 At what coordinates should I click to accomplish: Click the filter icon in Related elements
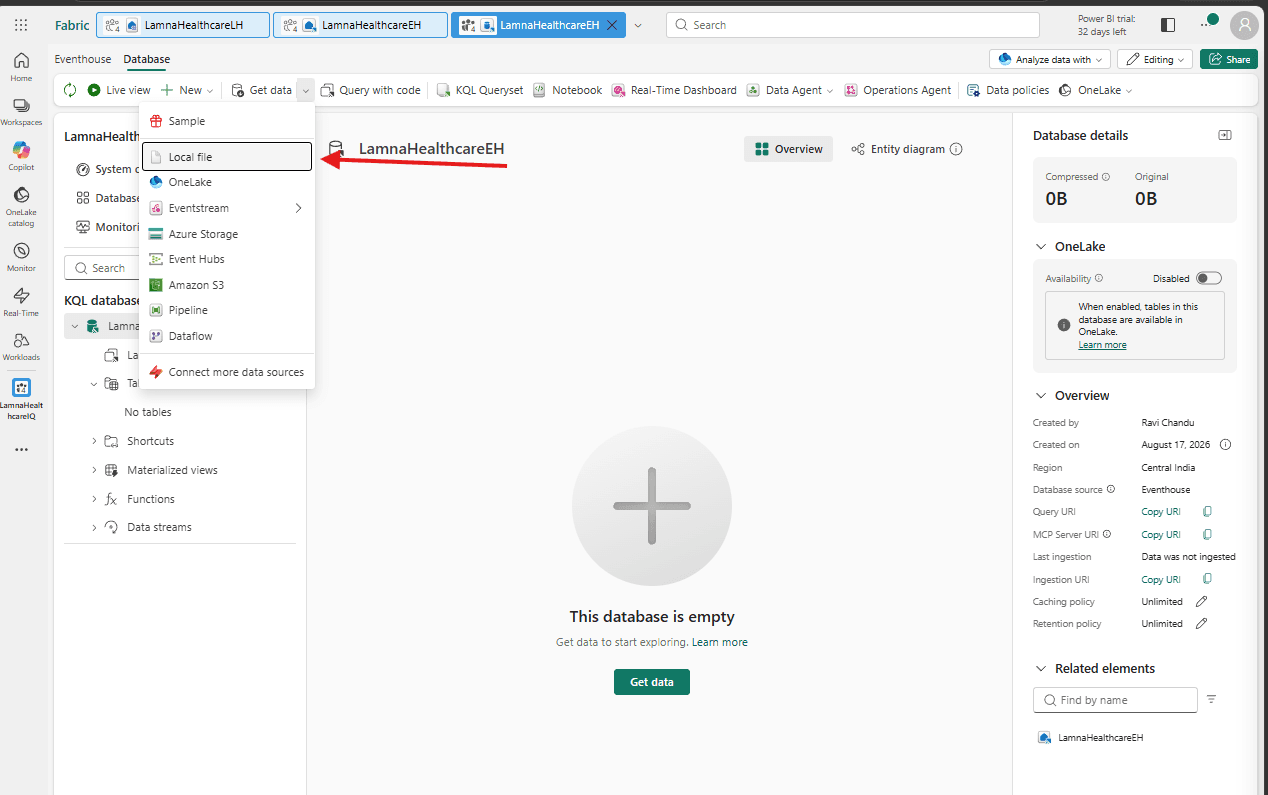(x=1211, y=699)
